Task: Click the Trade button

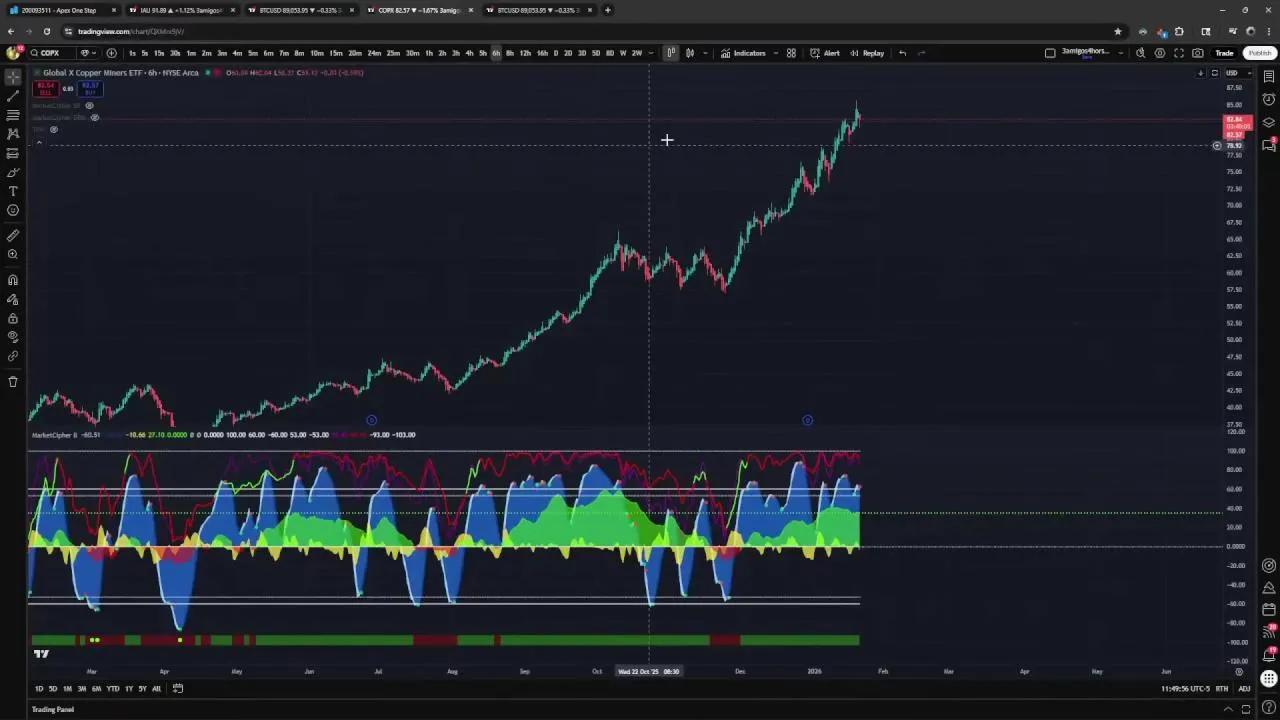Action: pos(1224,53)
